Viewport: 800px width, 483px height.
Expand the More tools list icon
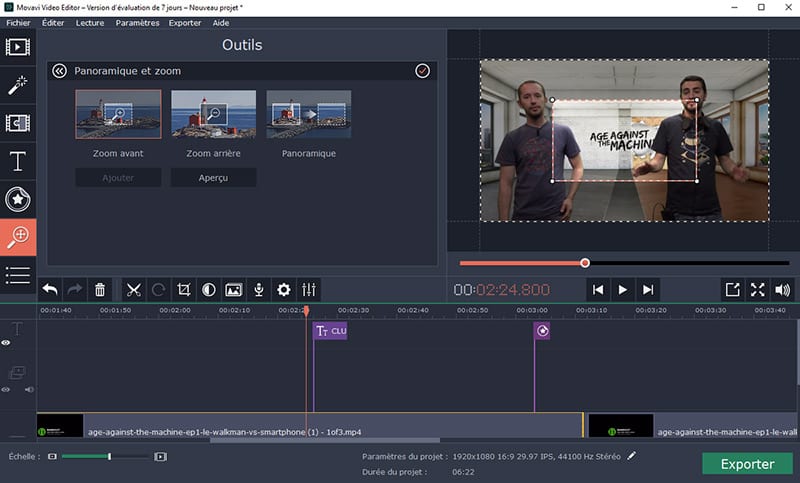click(x=17, y=274)
